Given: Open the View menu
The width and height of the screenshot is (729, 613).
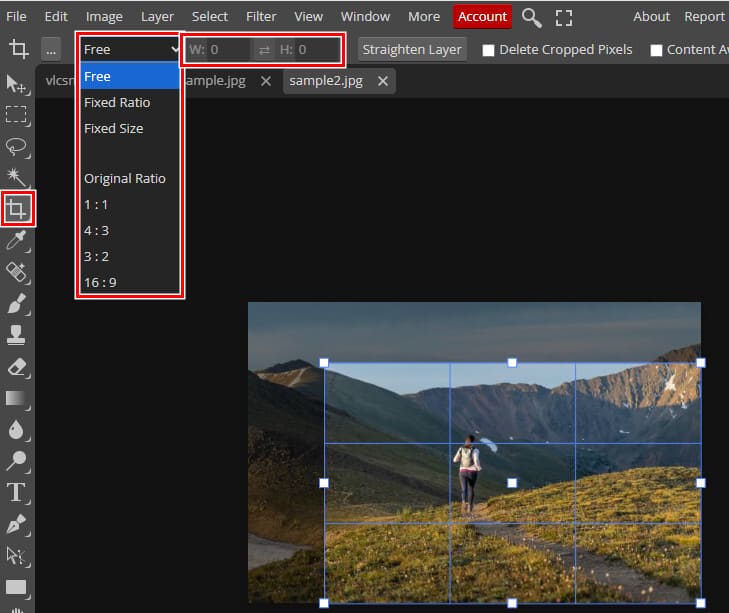Looking at the screenshot, I should (308, 17).
